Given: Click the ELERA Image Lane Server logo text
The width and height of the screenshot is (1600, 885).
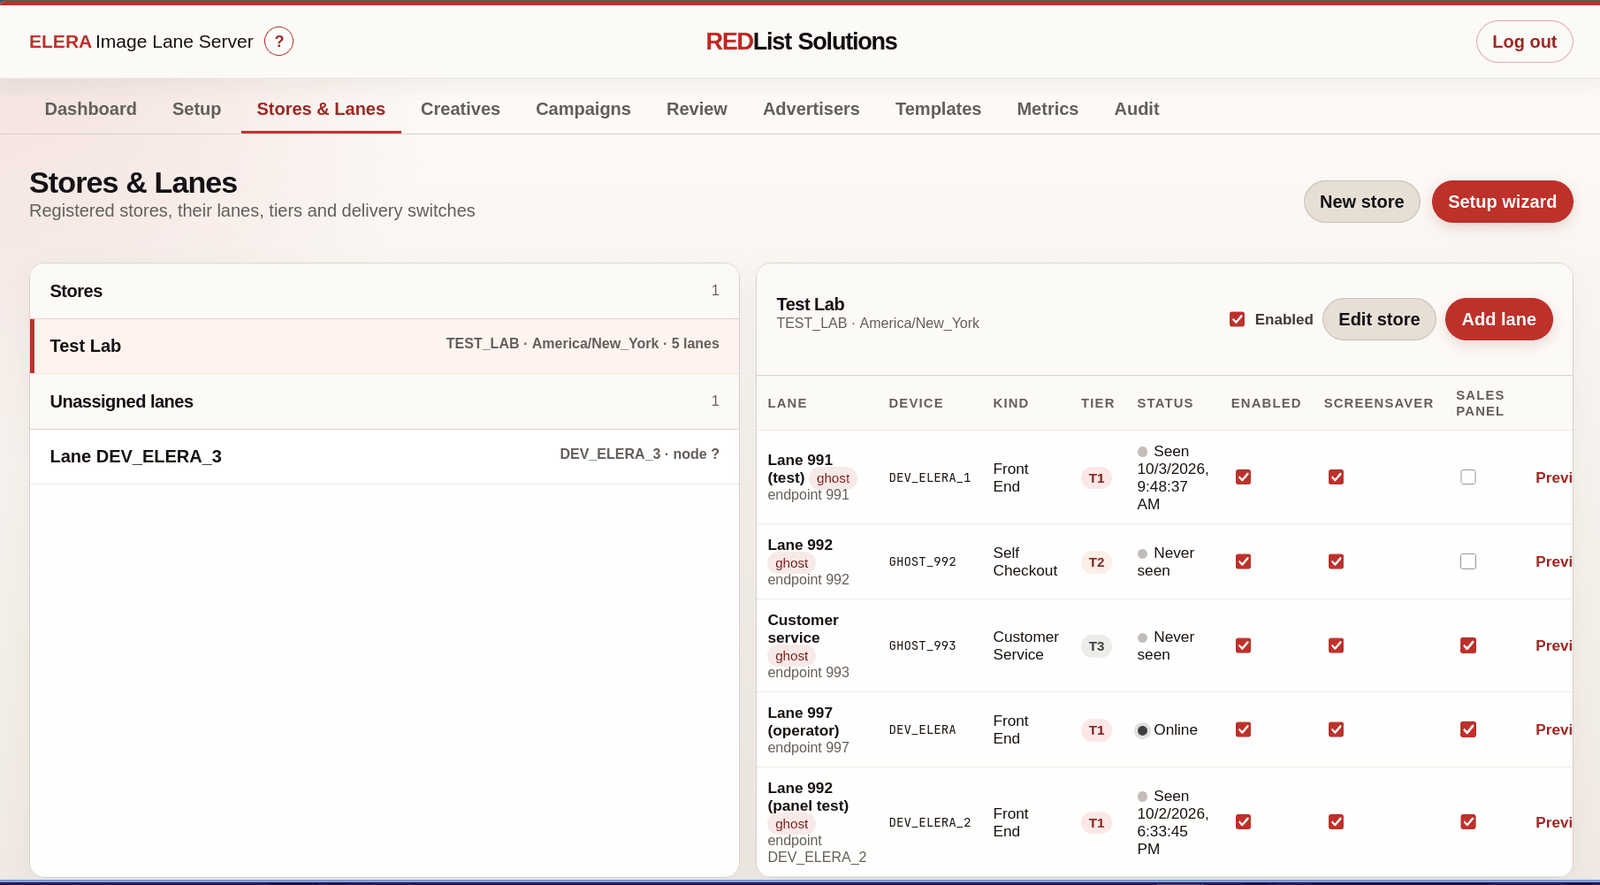Looking at the screenshot, I should click(141, 41).
